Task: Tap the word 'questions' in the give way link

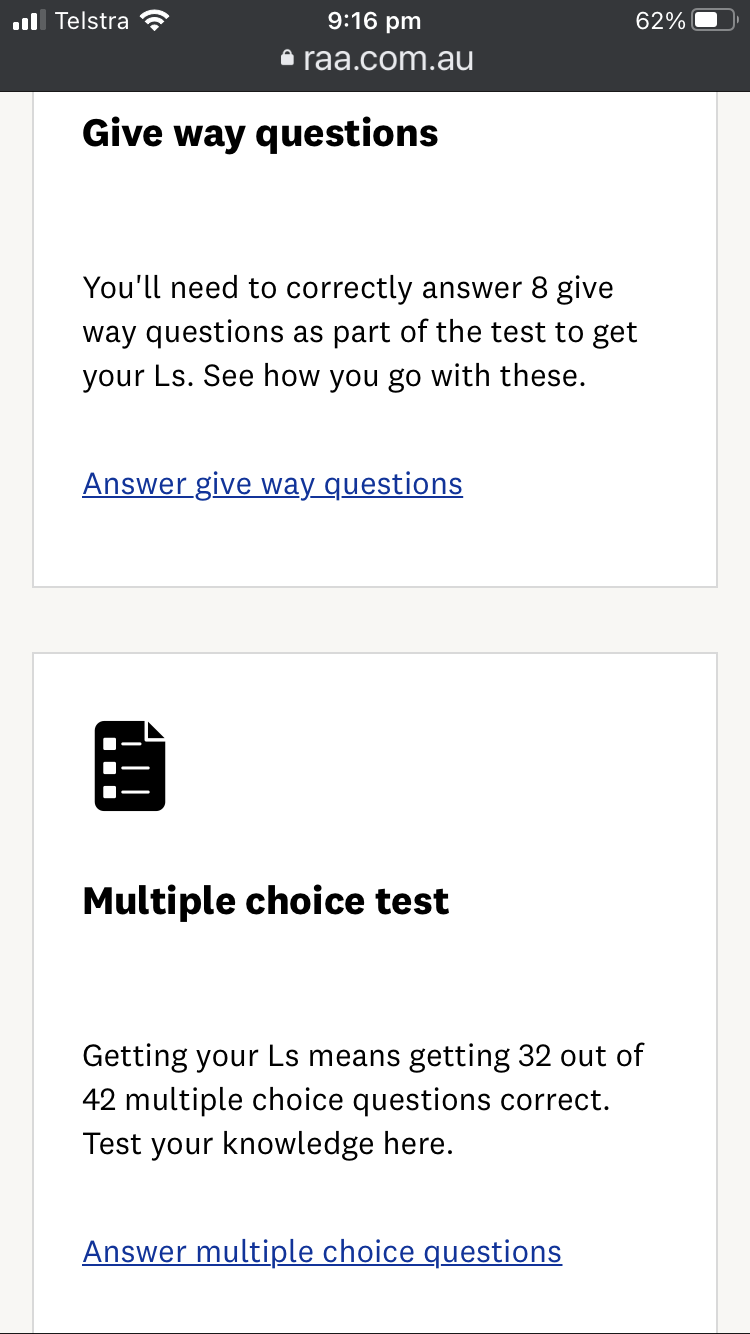Action: (394, 484)
